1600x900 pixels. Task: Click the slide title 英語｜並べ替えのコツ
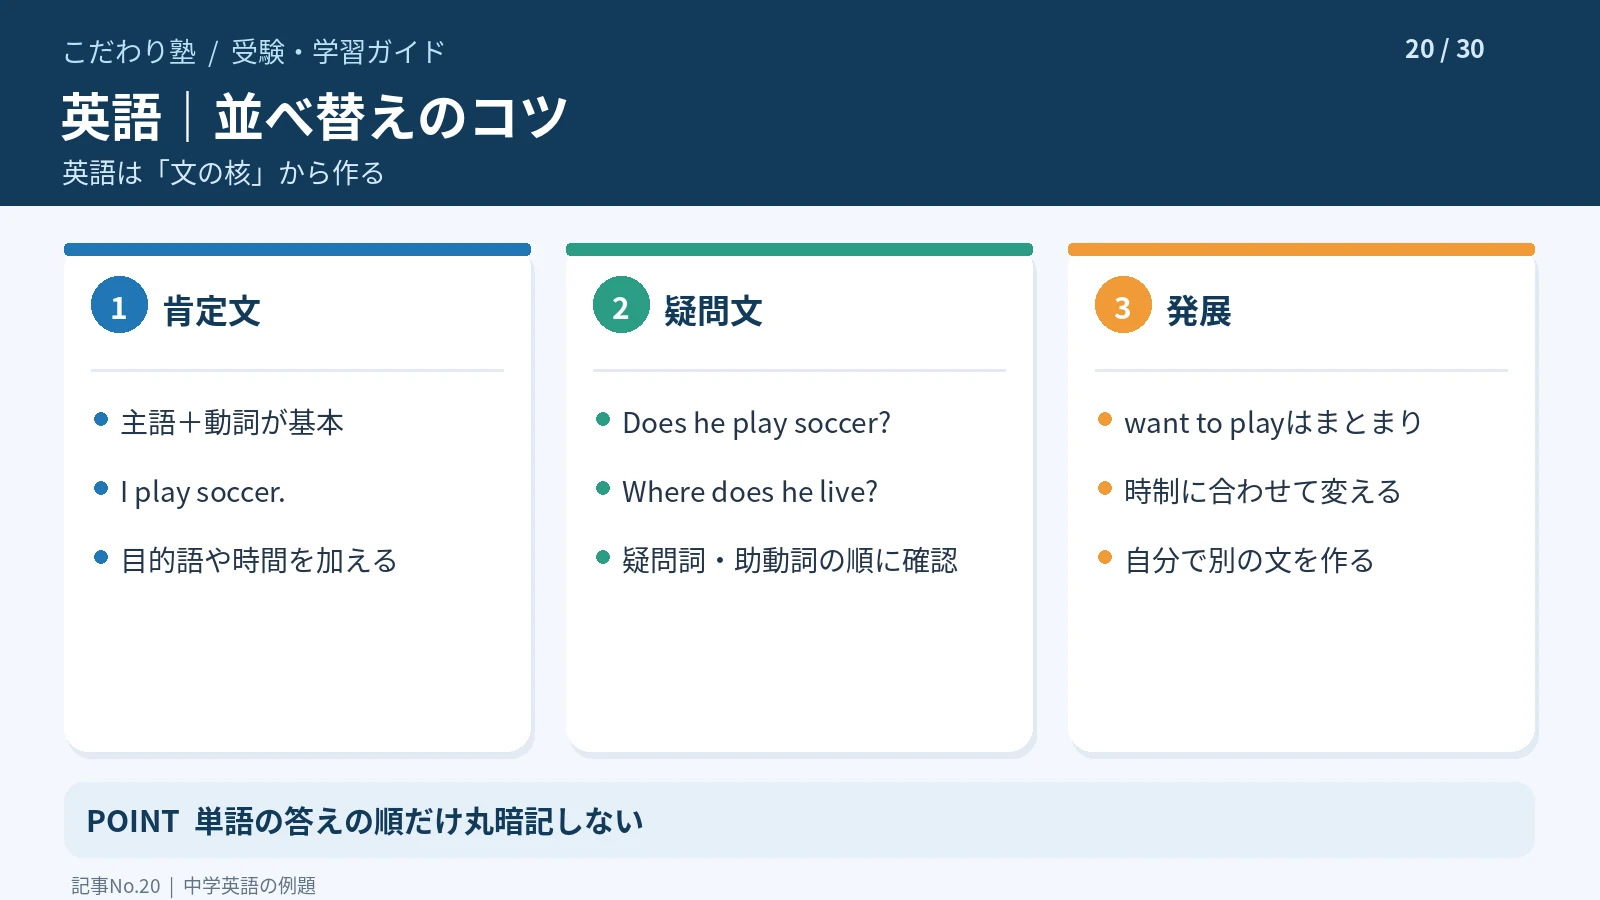(x=315, y=117)
